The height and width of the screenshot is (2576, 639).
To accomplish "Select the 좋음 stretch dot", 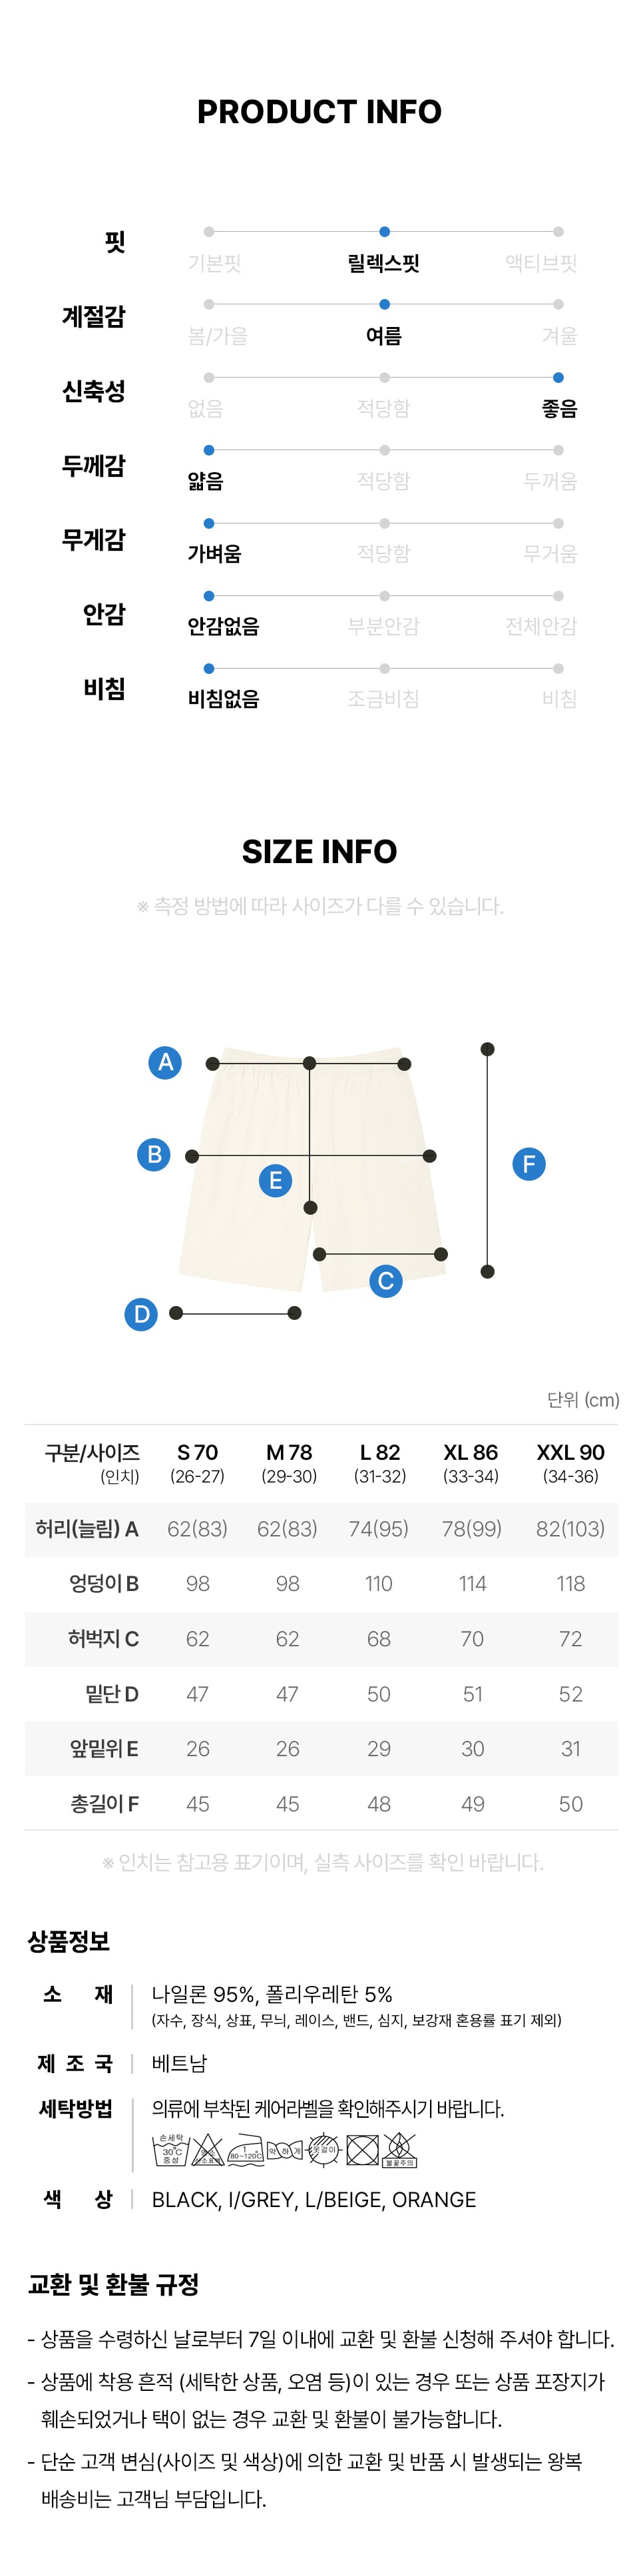I will (x=558, y=377).
